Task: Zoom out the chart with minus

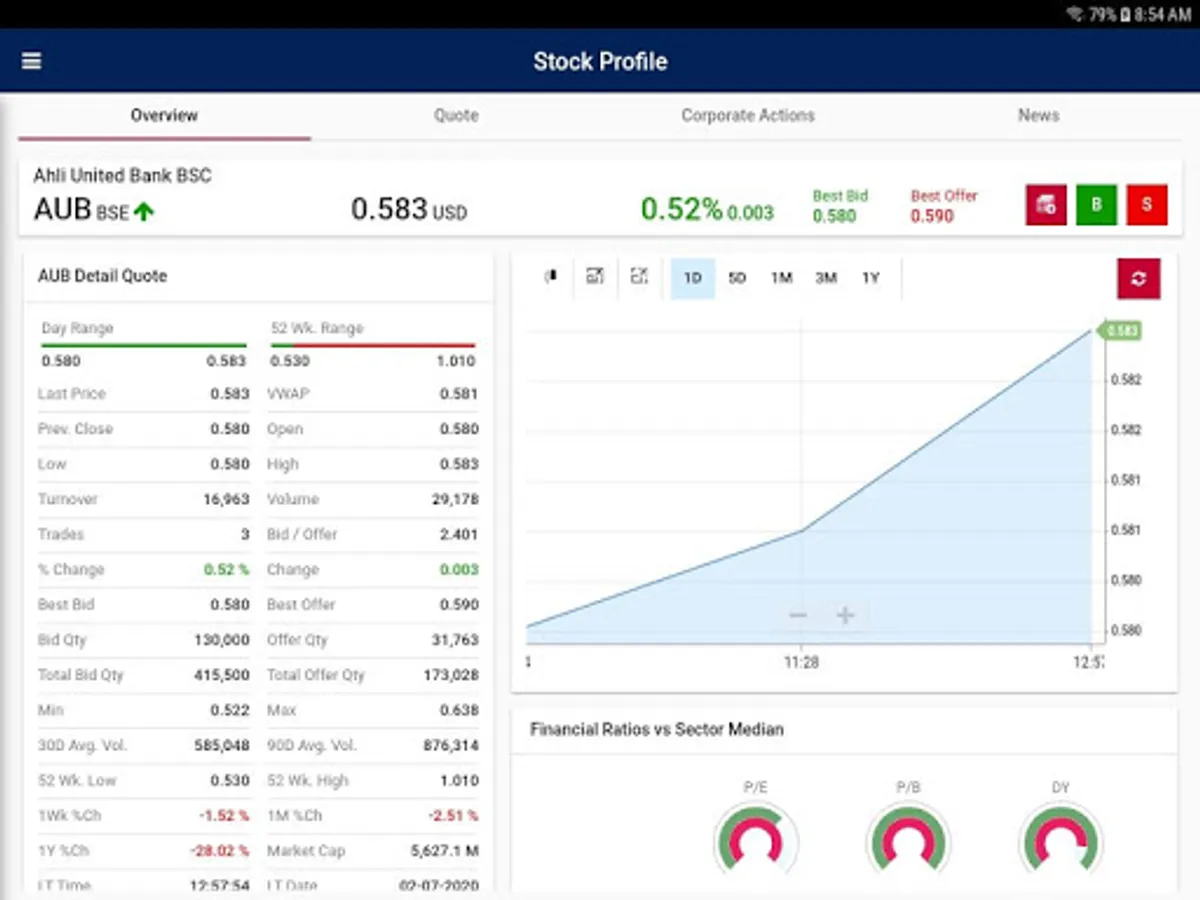Action: point(798,615)
